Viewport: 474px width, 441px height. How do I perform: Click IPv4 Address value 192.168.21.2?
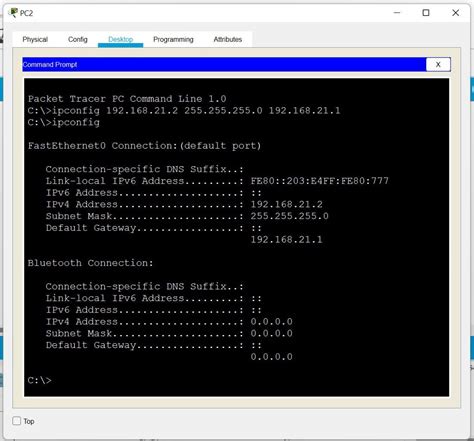point(286,204)
